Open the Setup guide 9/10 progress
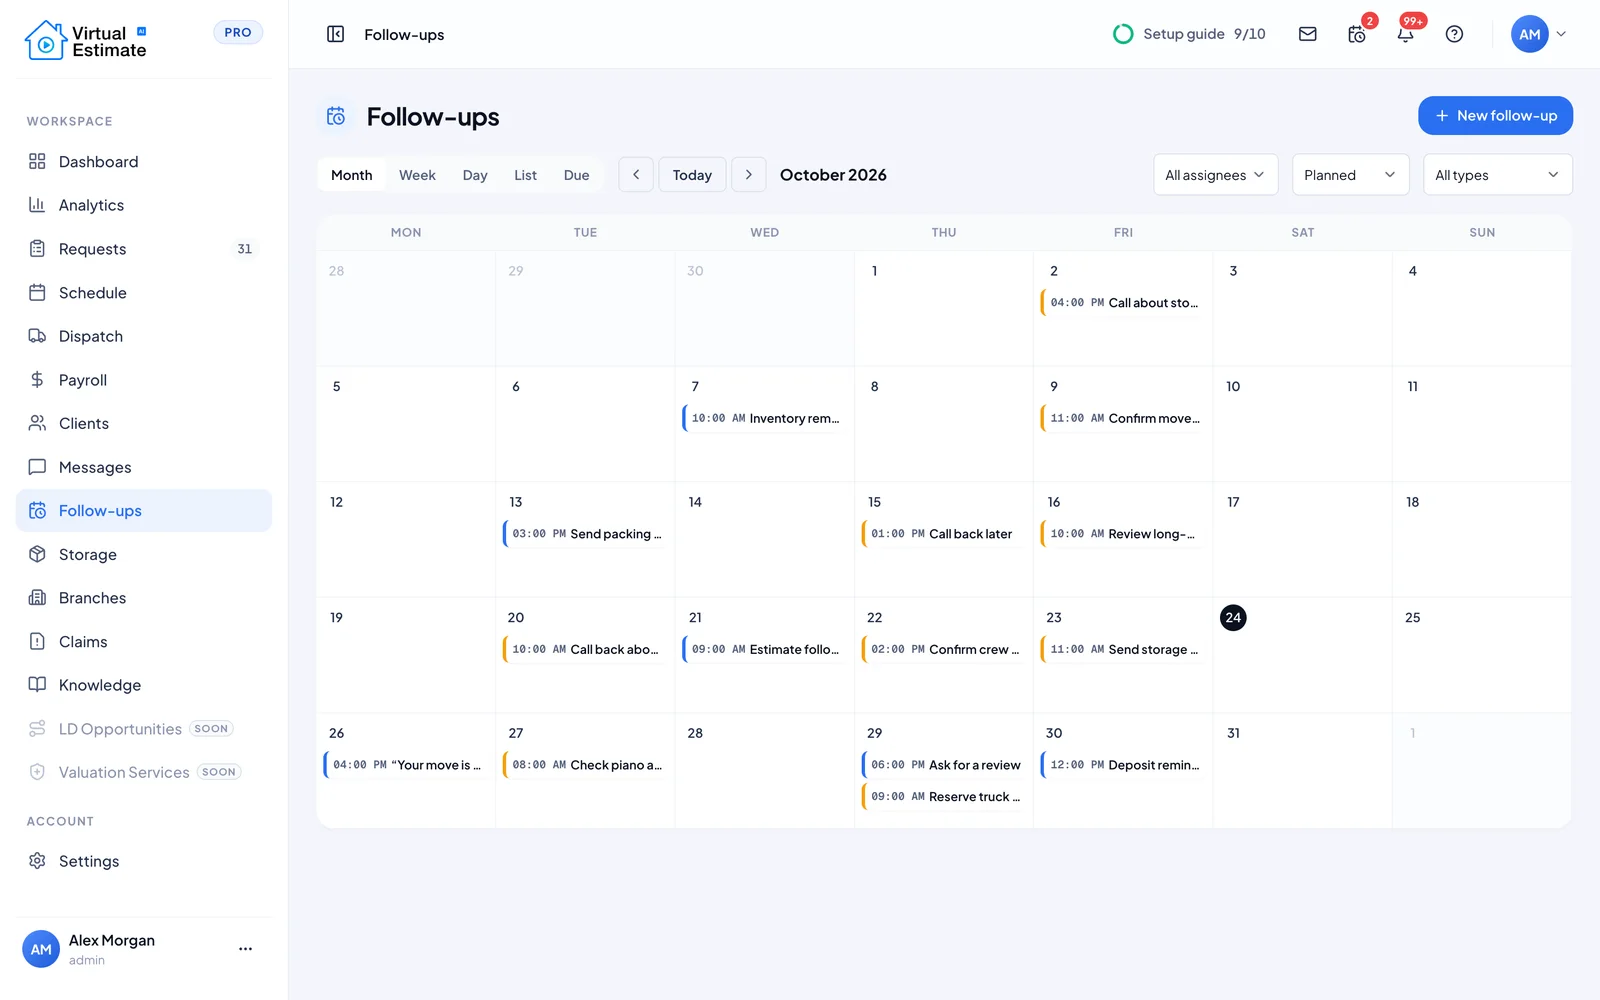The height and width of the screenshot is (1000, 1600). point(1189,34)
